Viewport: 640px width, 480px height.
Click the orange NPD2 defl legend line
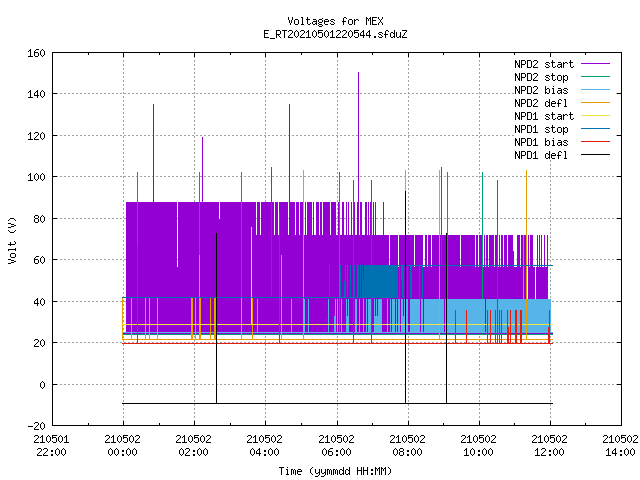click(x=595, y=102)
